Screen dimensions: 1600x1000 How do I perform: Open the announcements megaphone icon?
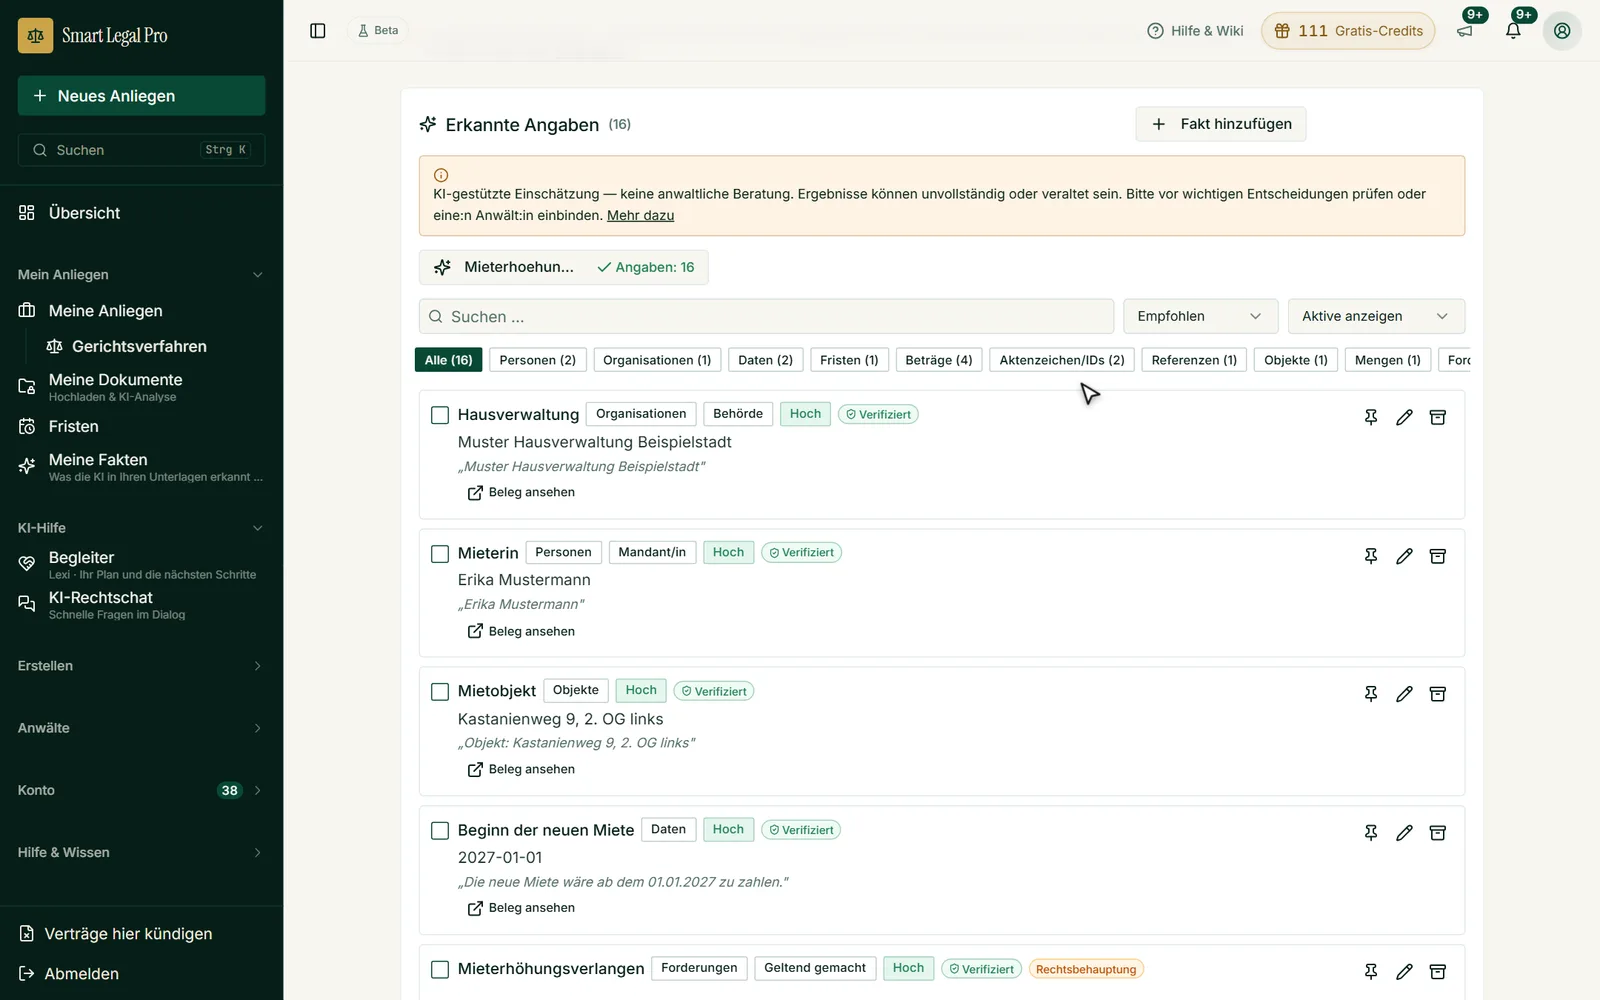click(x=1465, y=31)
